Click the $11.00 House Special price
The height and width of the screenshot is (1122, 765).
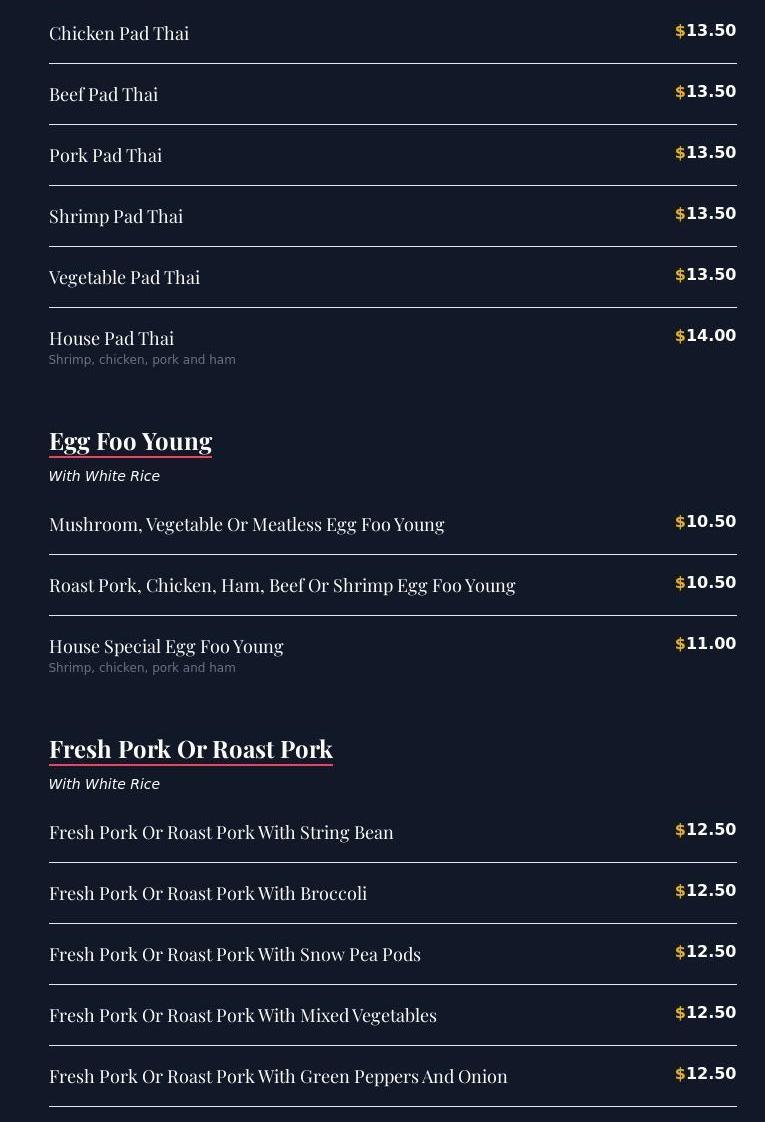706,644
